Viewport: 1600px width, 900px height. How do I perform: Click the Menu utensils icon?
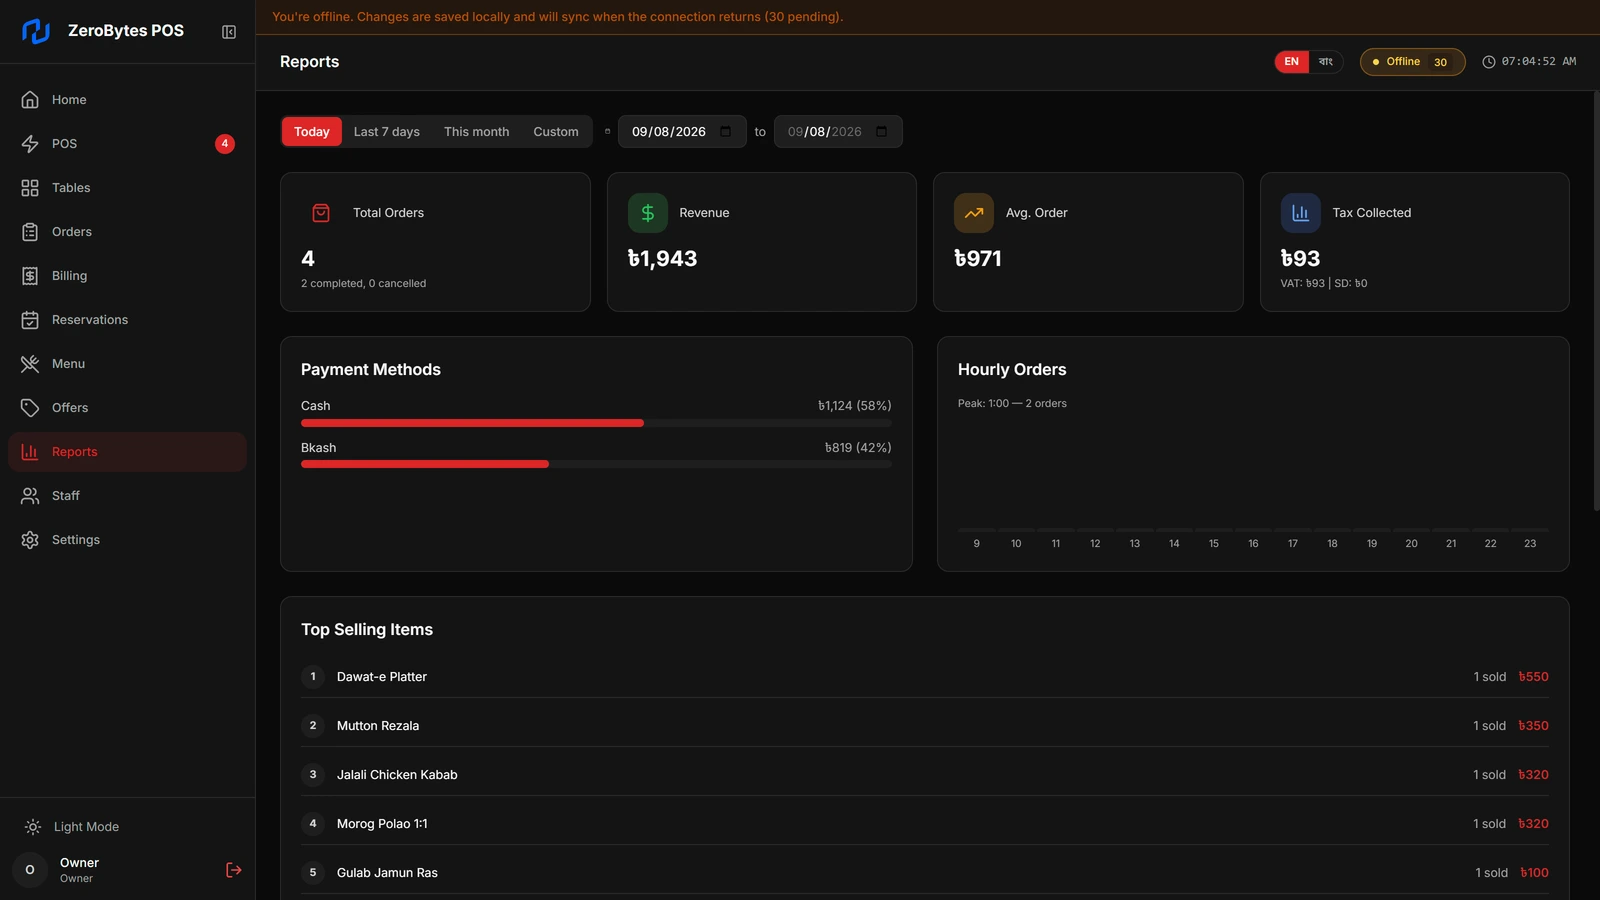click(x=30, y=364)
